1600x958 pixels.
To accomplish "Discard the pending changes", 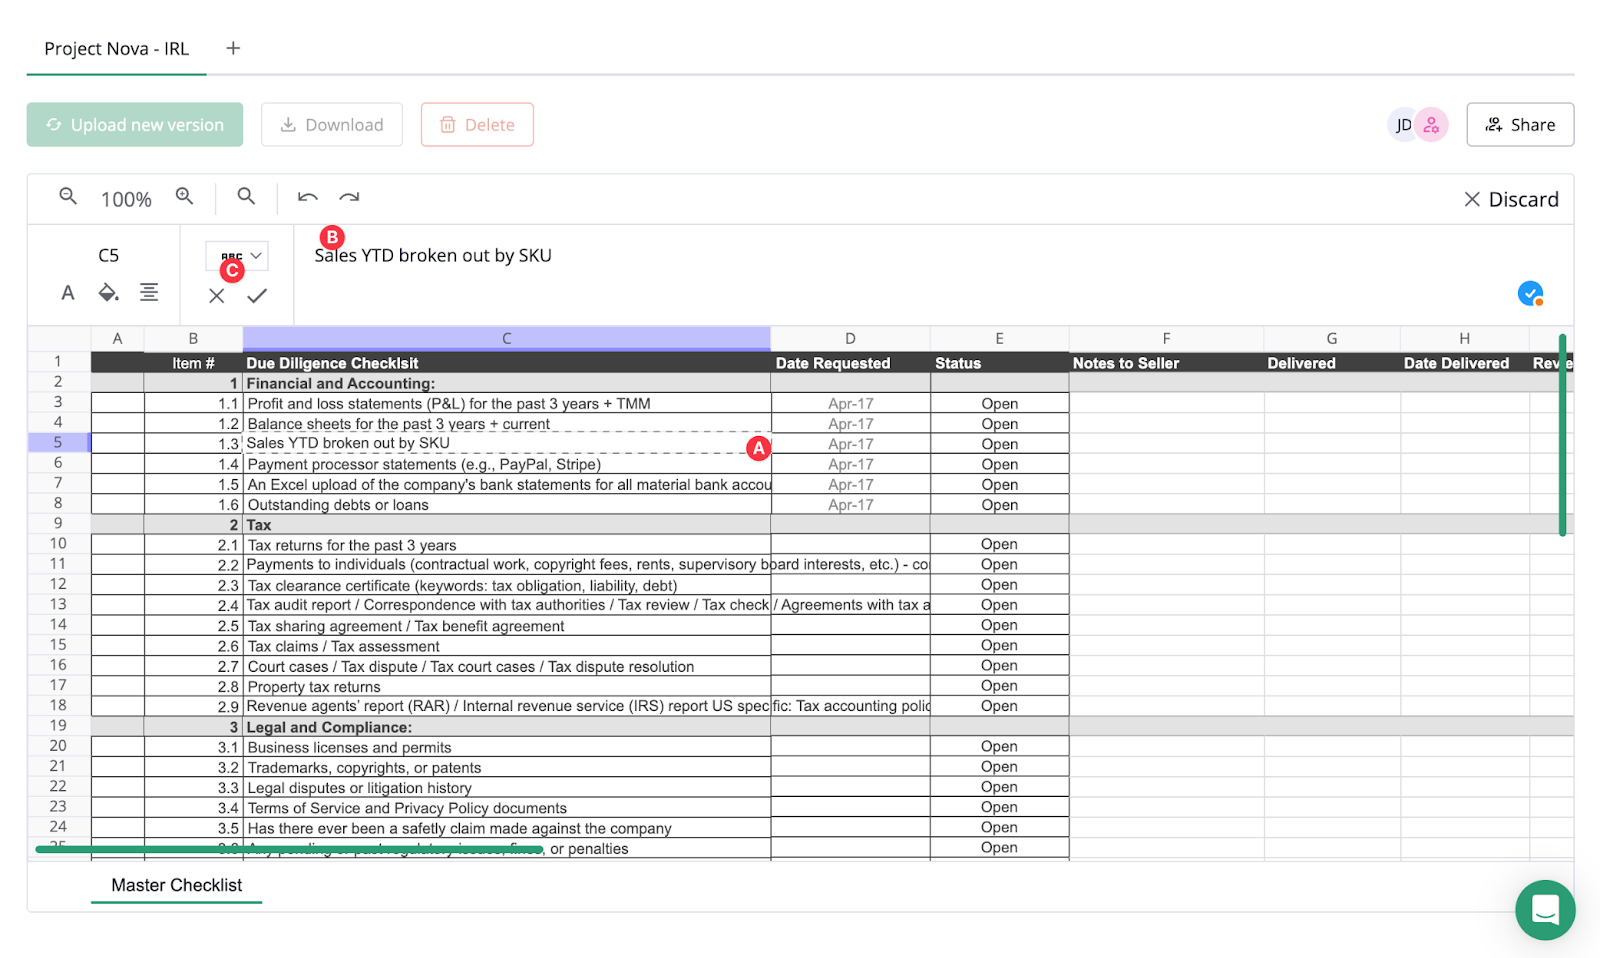I will pos(1512,198).
